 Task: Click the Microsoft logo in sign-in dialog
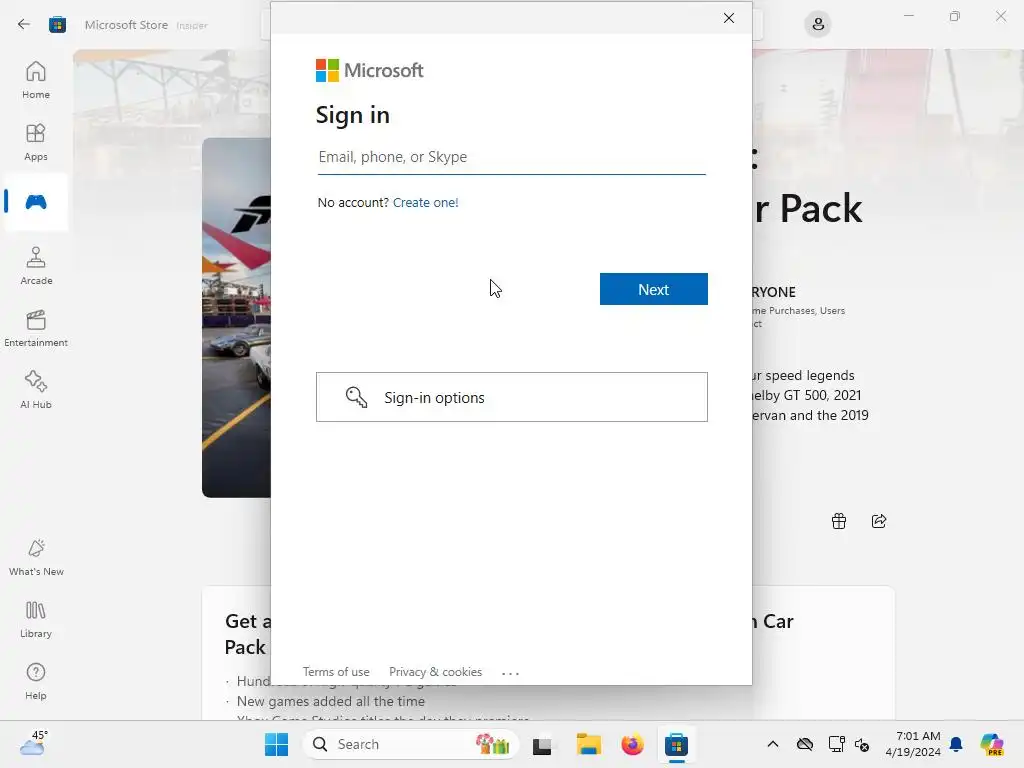pos(370,71)
